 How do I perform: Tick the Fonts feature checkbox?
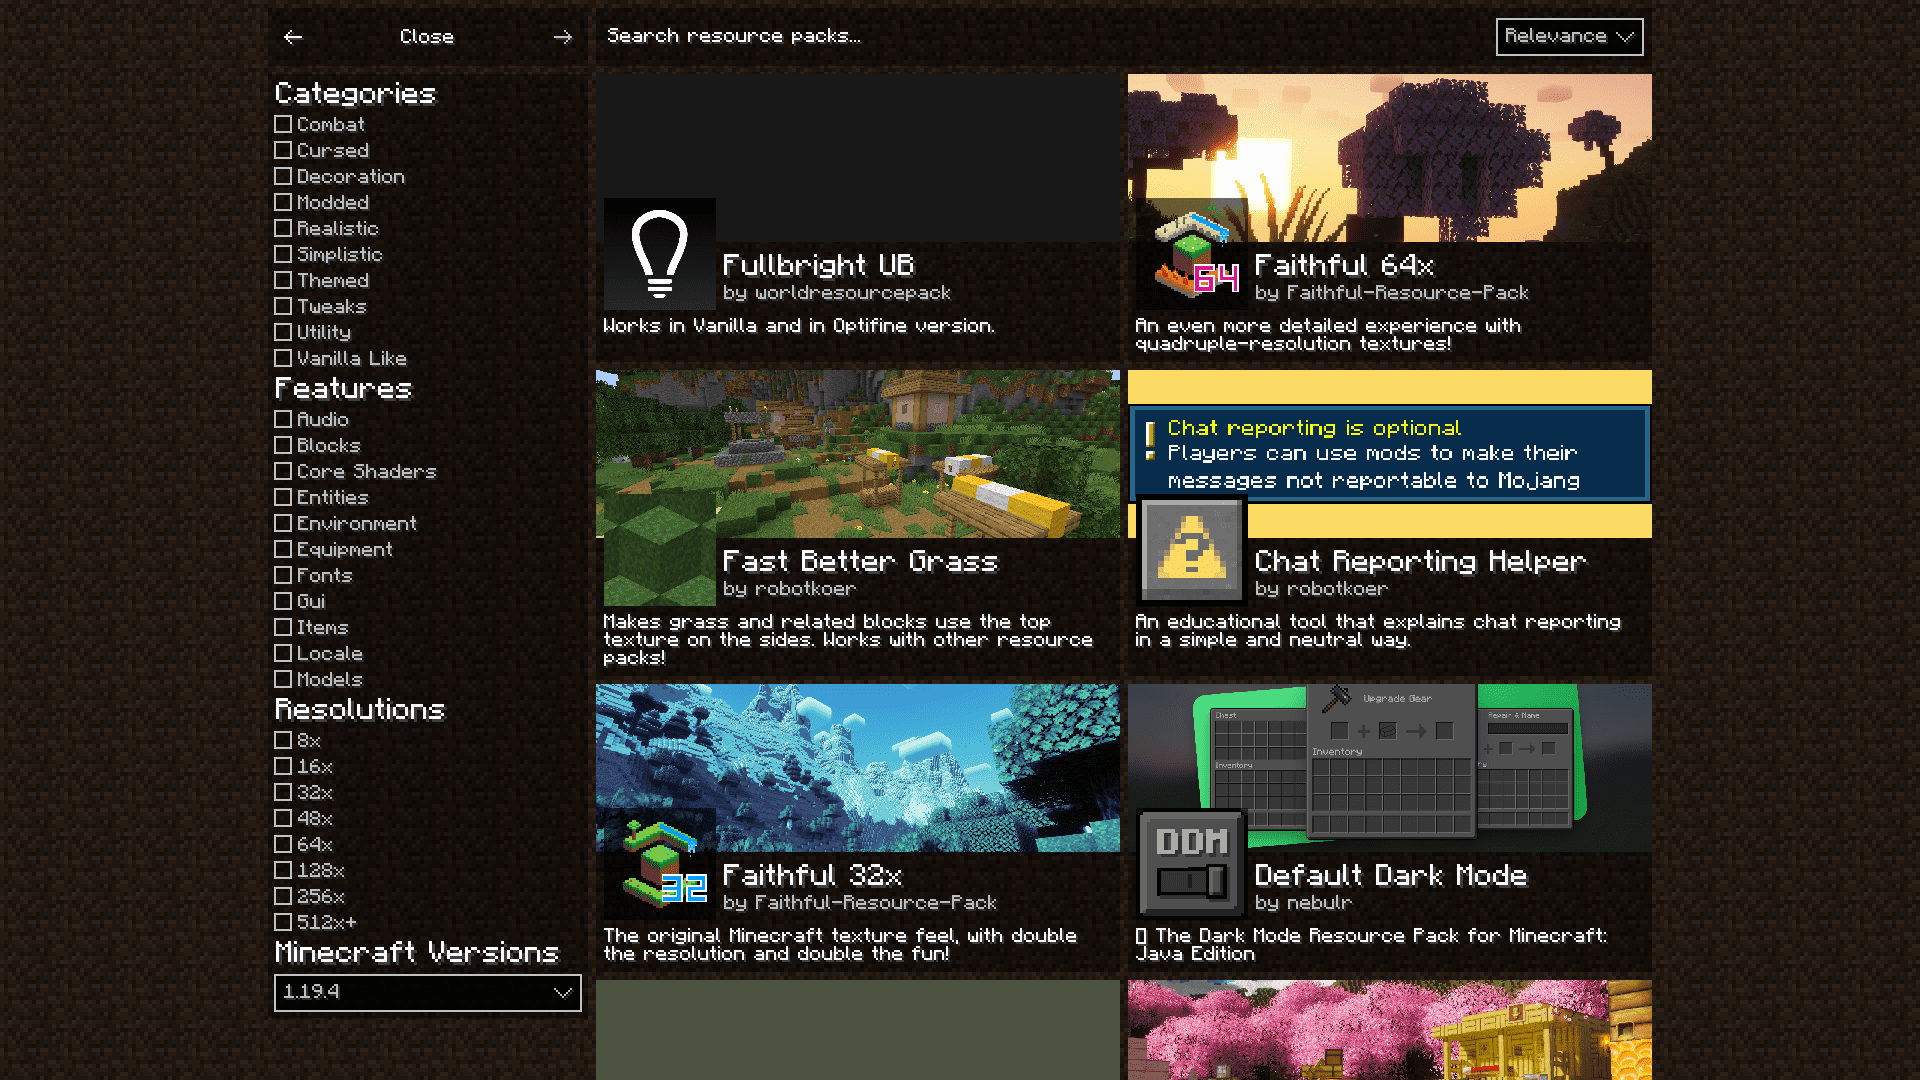click(283, 575)
